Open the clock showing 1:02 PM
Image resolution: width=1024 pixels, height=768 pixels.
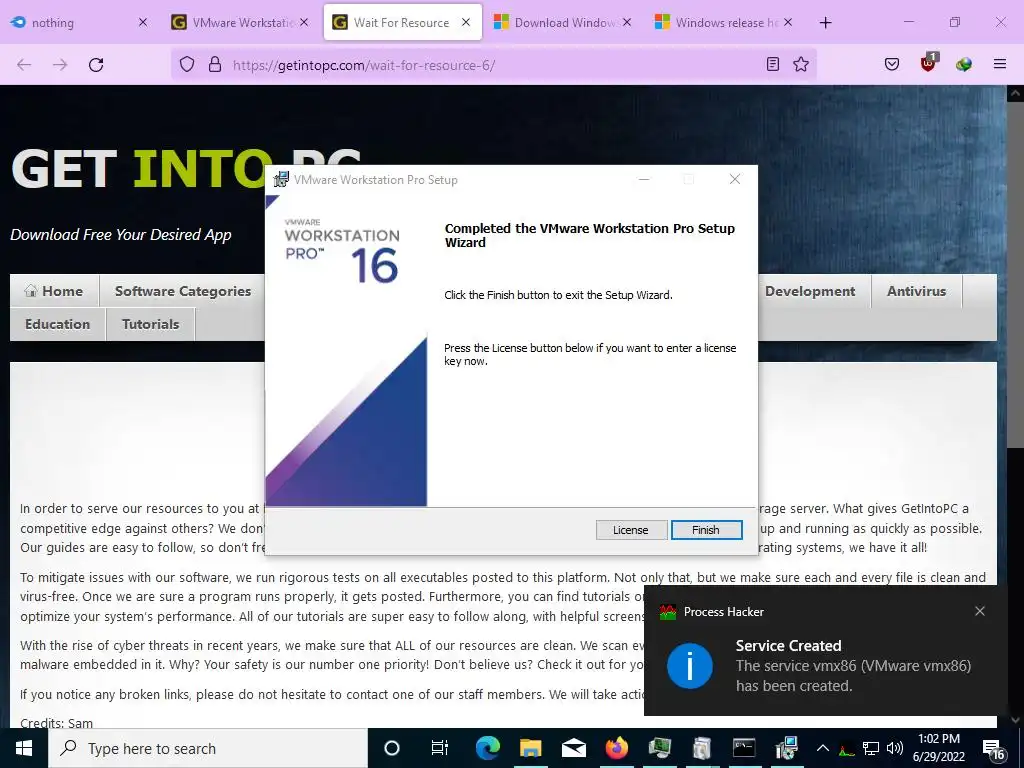tap(938, 748)
